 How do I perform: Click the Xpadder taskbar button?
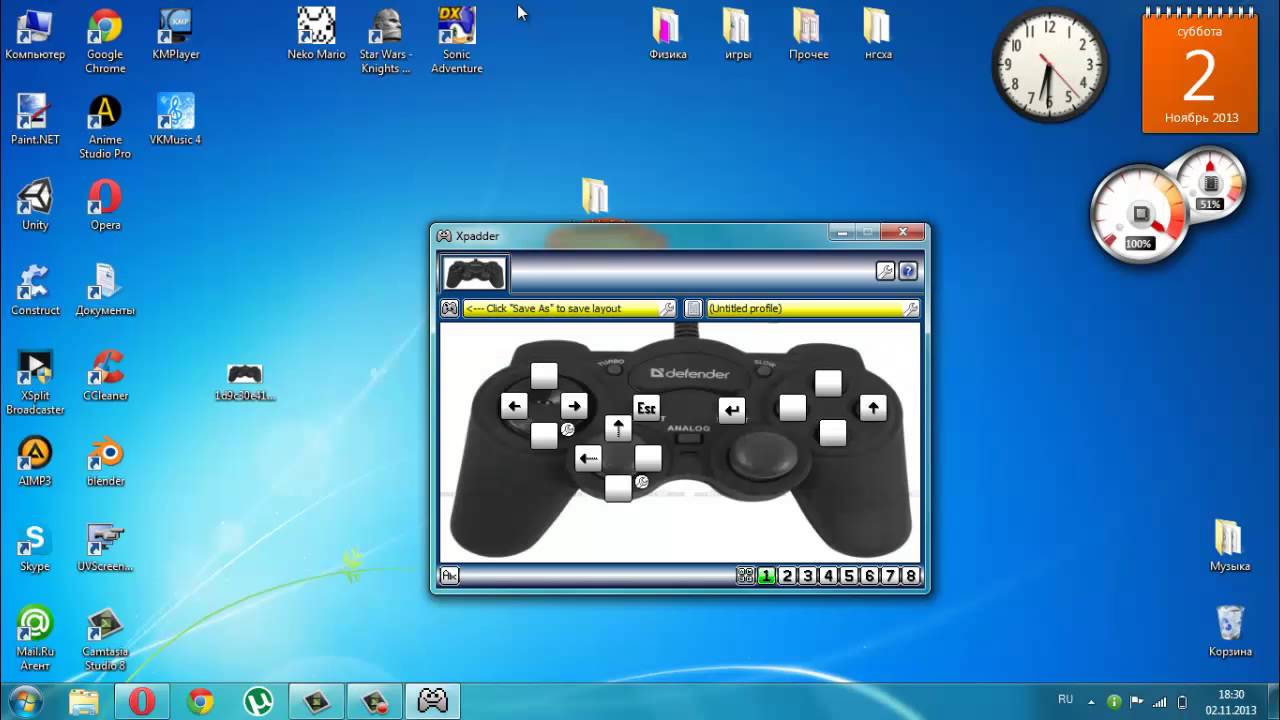[x=433, y=702]
